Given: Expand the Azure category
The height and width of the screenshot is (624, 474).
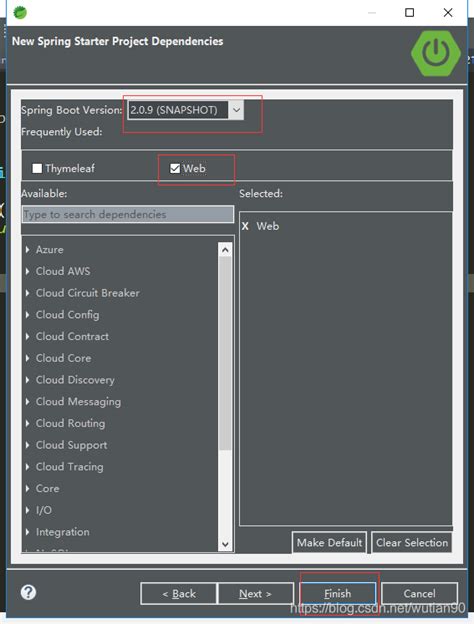Looking at the screenshot, I should (x=27, y=250).
